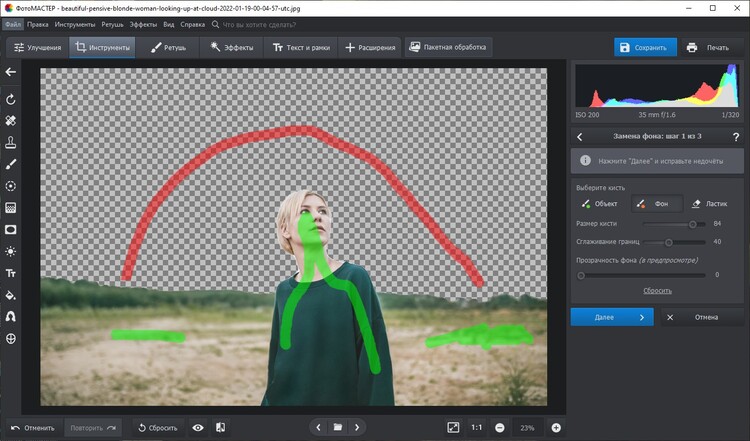Switch to the 'Ретушь' tab
Image resolution: width=750 pixels, height=441 pixels.
tap(166, 47)
